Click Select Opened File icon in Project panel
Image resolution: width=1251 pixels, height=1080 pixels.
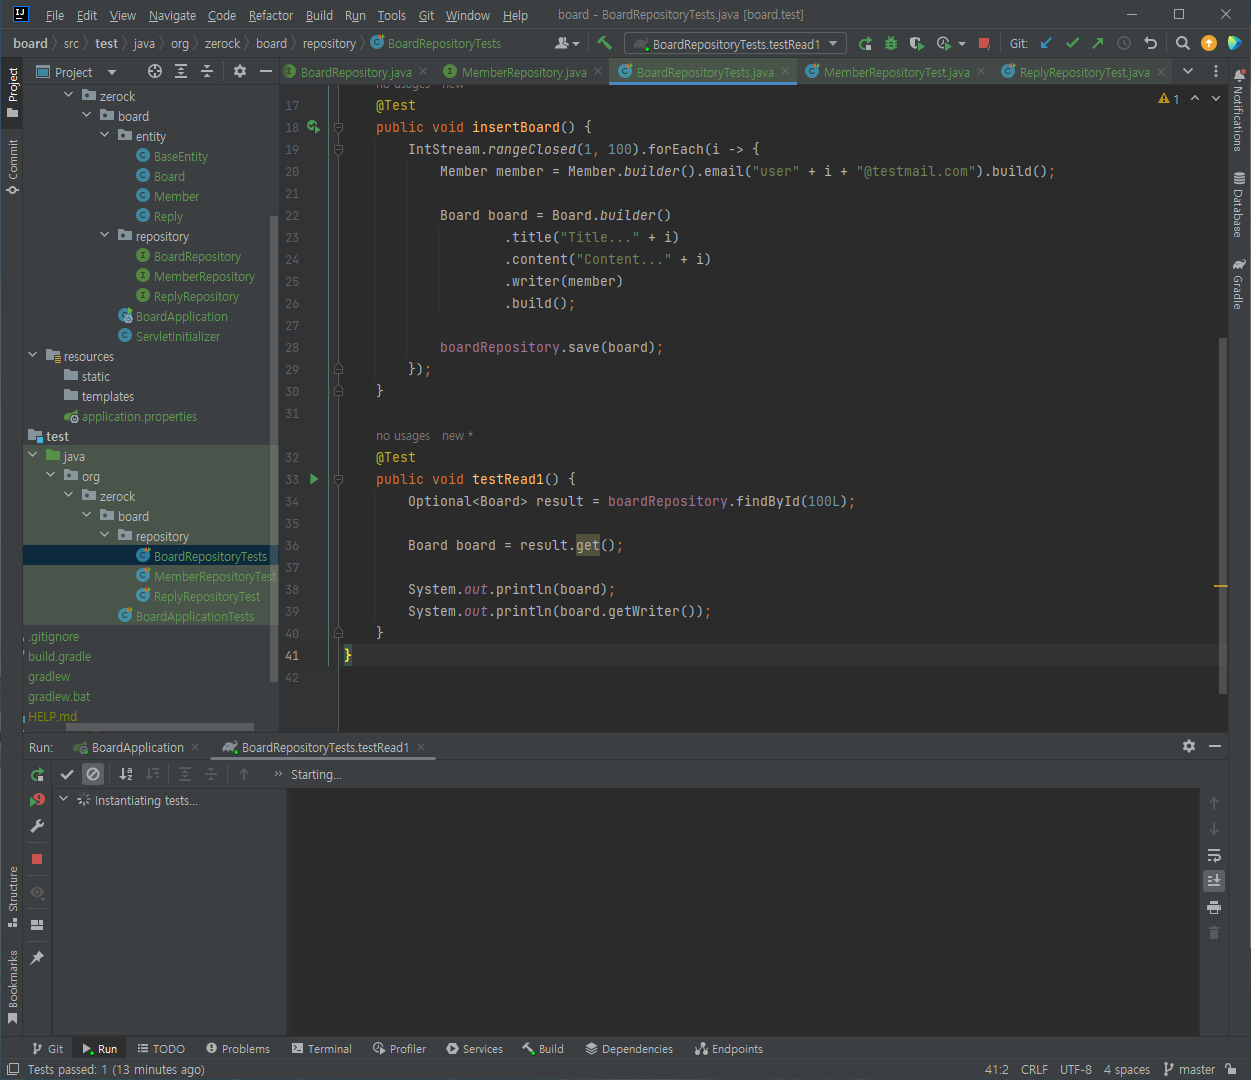[154, 71]
